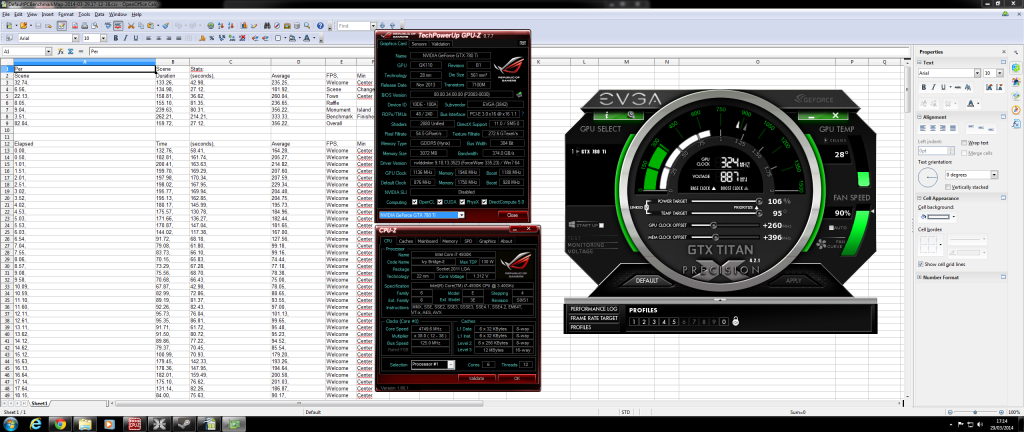Viewport: 1024px width, 432px height.
Task: Click the Format Paintbrush icon
Action: click(165, 25)
